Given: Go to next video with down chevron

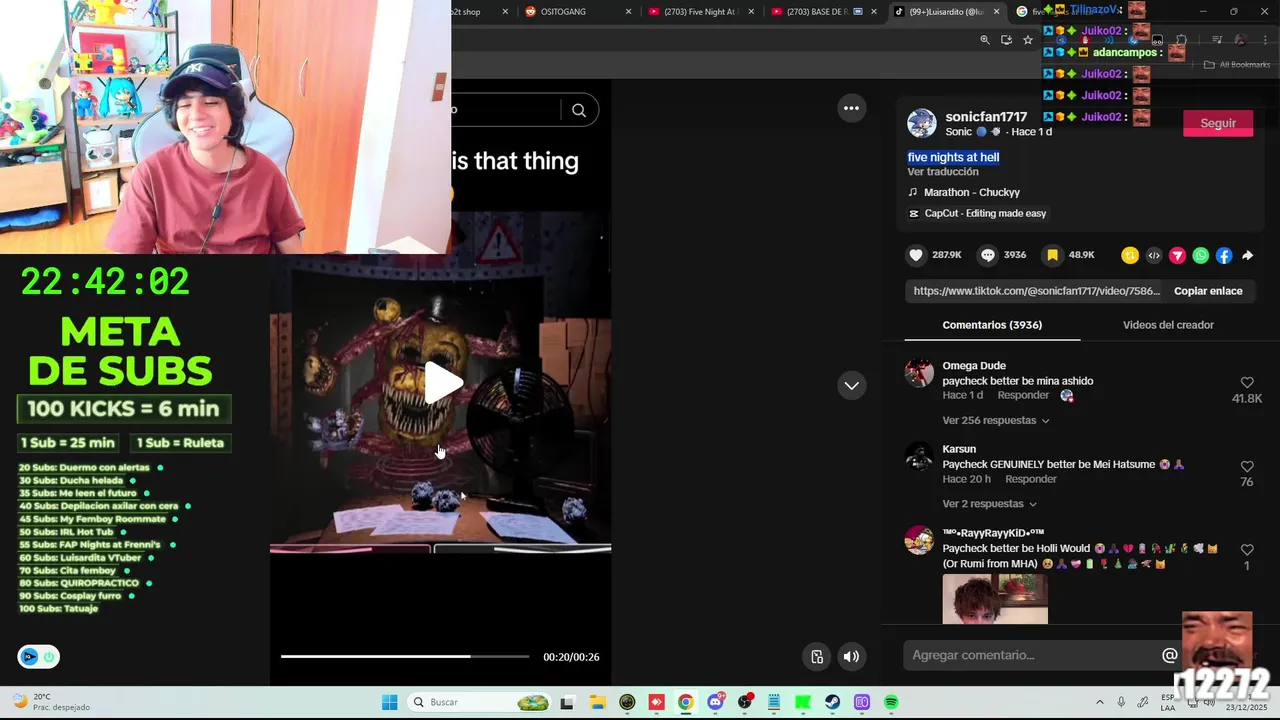Looking at the screenshot, I should (x=851, y=385).
